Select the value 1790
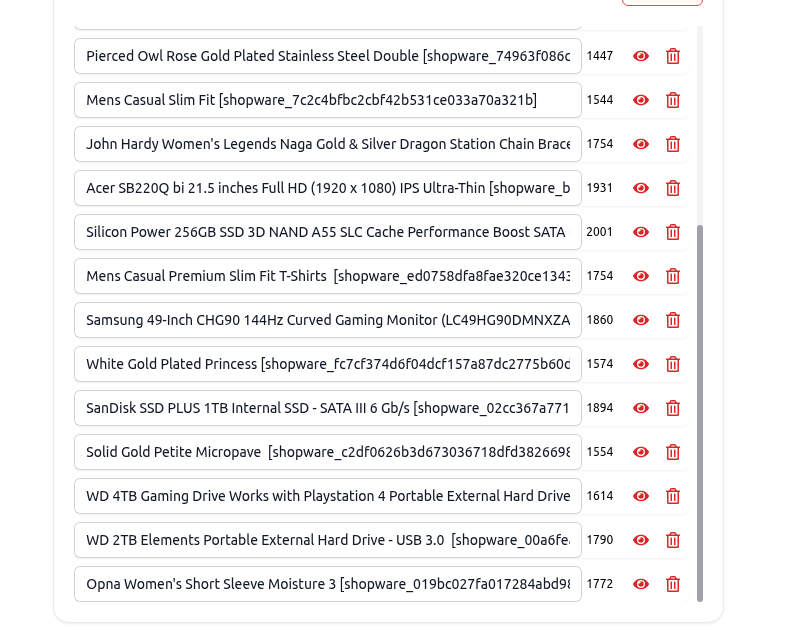The height and width of the screenshot is (631, 787). (600, 540)
